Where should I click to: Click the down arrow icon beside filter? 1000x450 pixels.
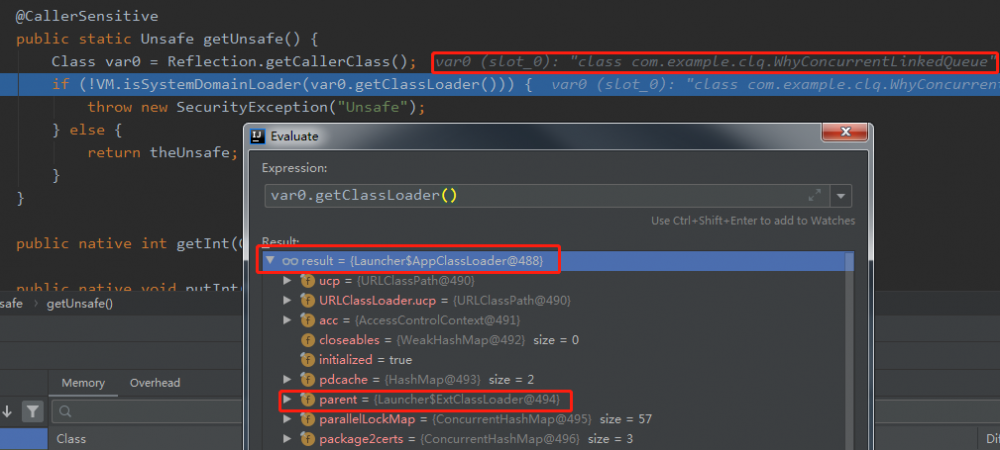tap(8, 412)
